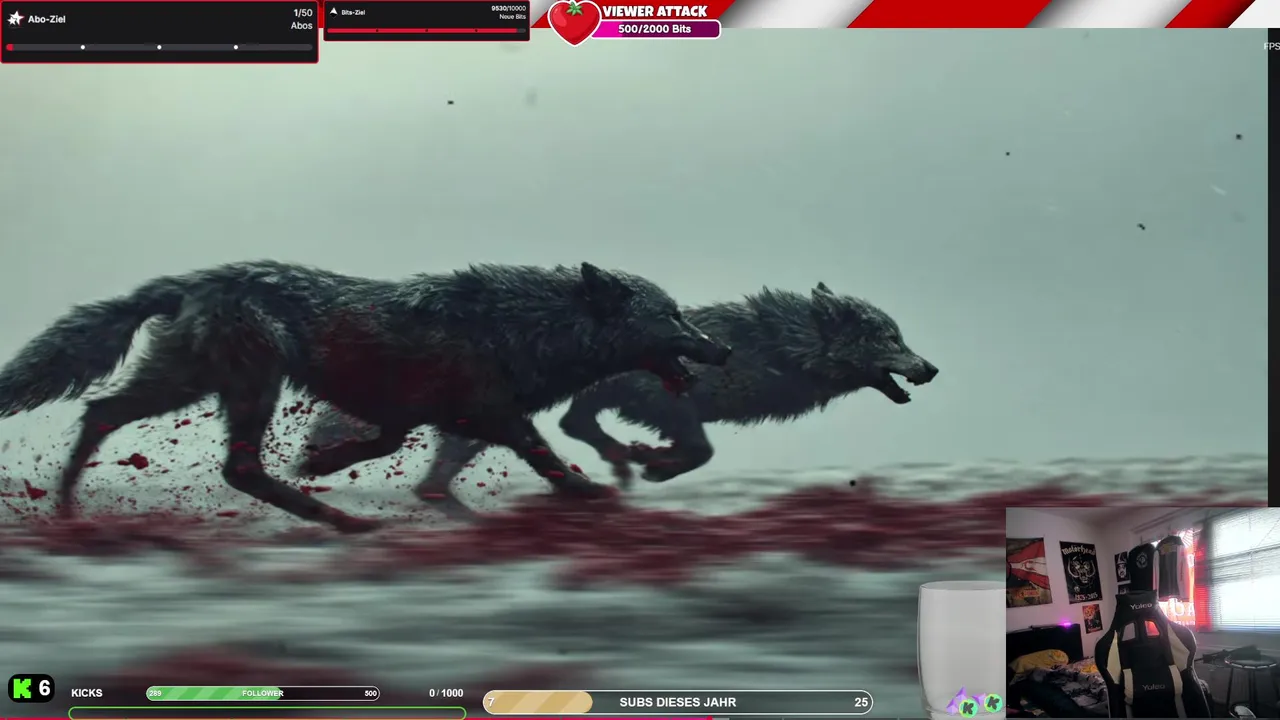This screenshot has height=720, width=1280.
Task: Click the KICKS label
Action: click(87, 693)
